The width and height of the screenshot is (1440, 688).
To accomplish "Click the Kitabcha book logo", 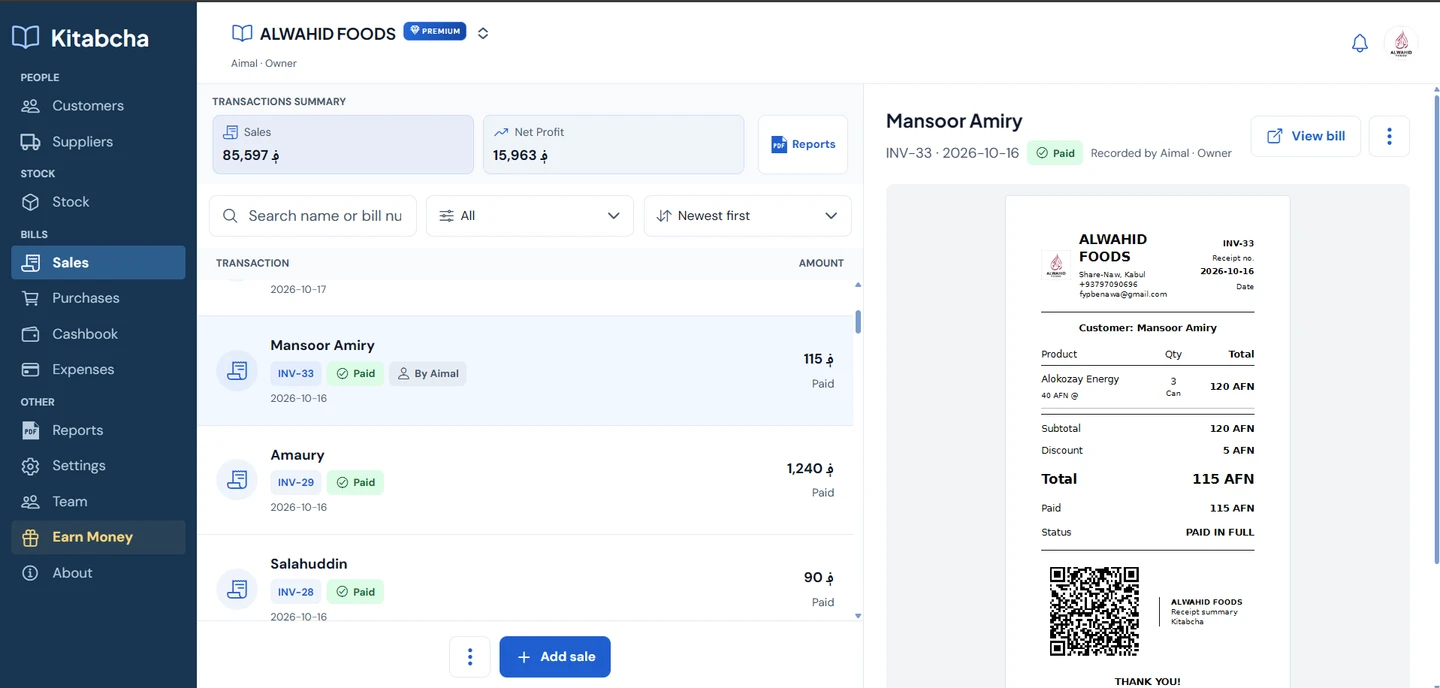I will (26, 38).
